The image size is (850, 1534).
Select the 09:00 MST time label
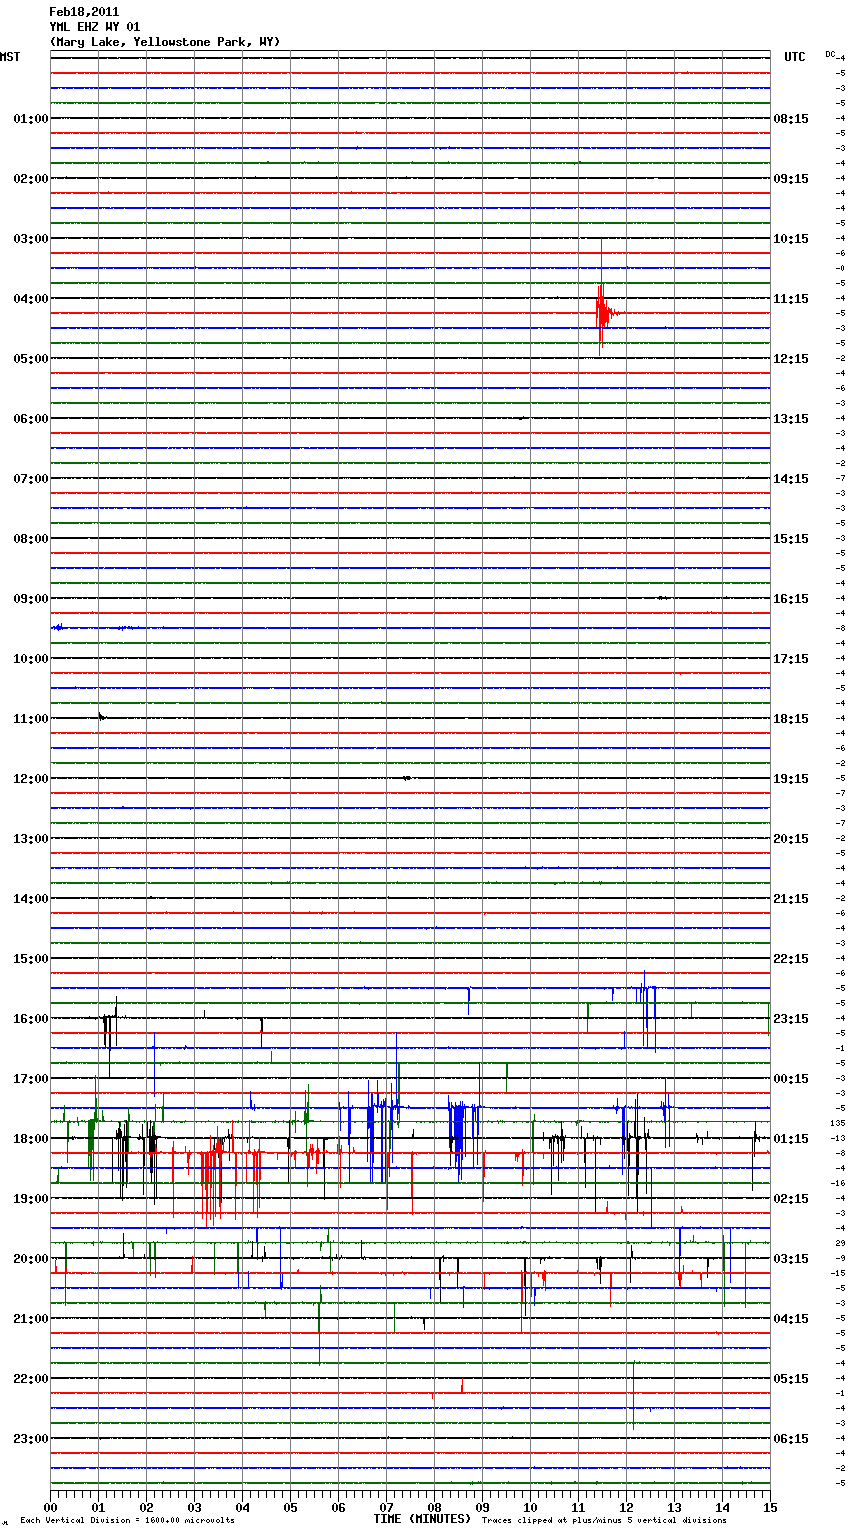coord(30,599)
